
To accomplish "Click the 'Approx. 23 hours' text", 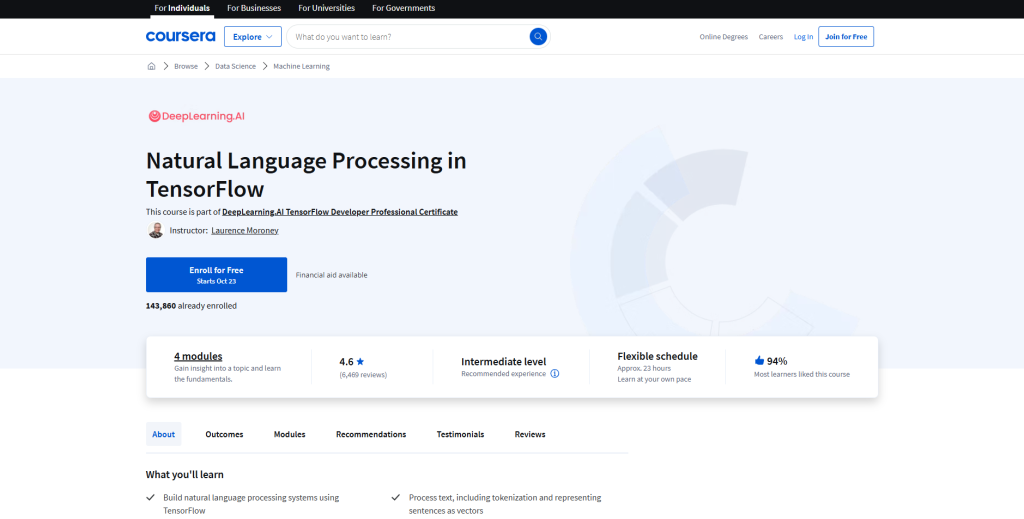I will pos(644,368).
